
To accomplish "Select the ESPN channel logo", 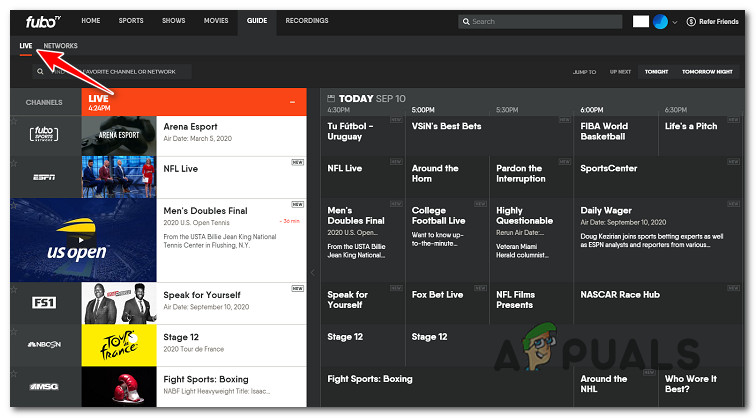I will [x=44, y=177].
